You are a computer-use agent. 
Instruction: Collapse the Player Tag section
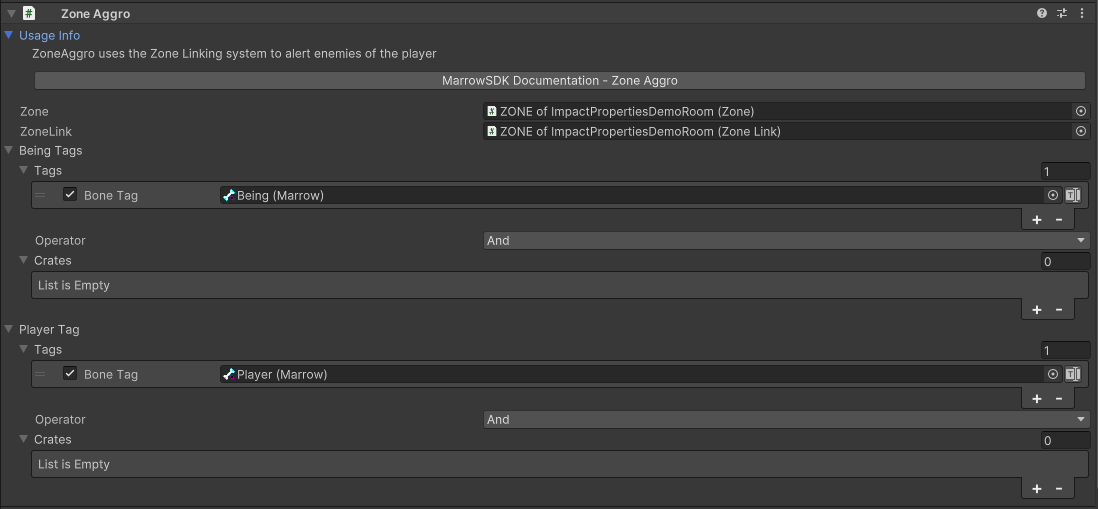[x=10, y=330]
